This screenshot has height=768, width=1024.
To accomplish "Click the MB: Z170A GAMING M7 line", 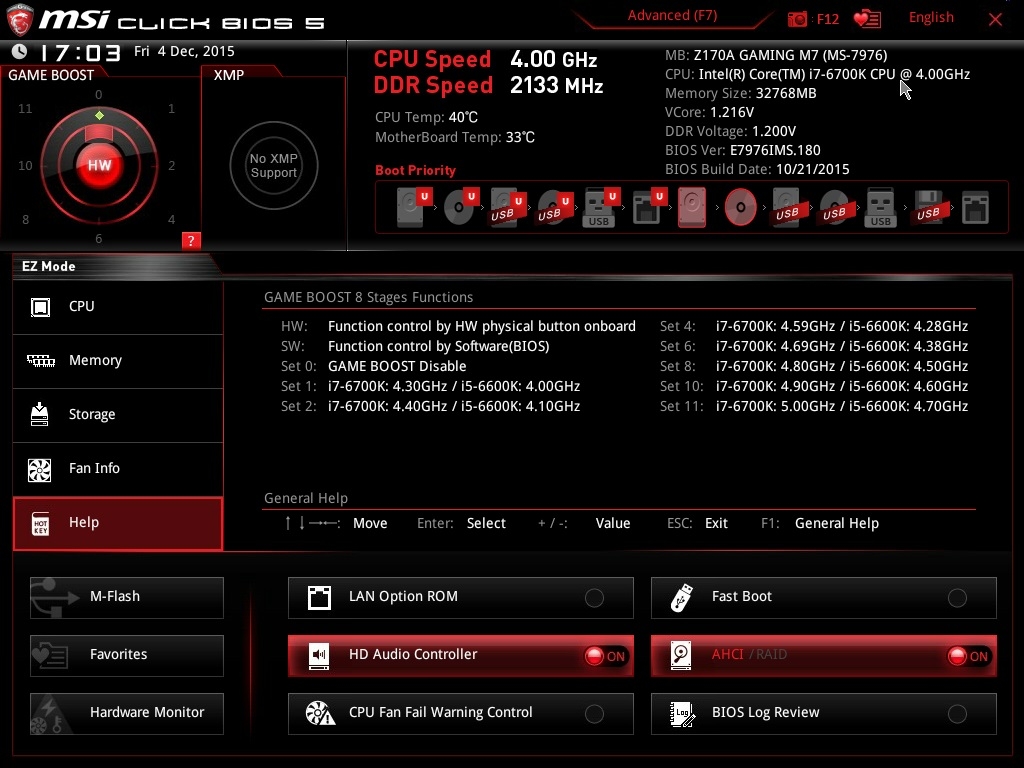I will pos(776,55).
